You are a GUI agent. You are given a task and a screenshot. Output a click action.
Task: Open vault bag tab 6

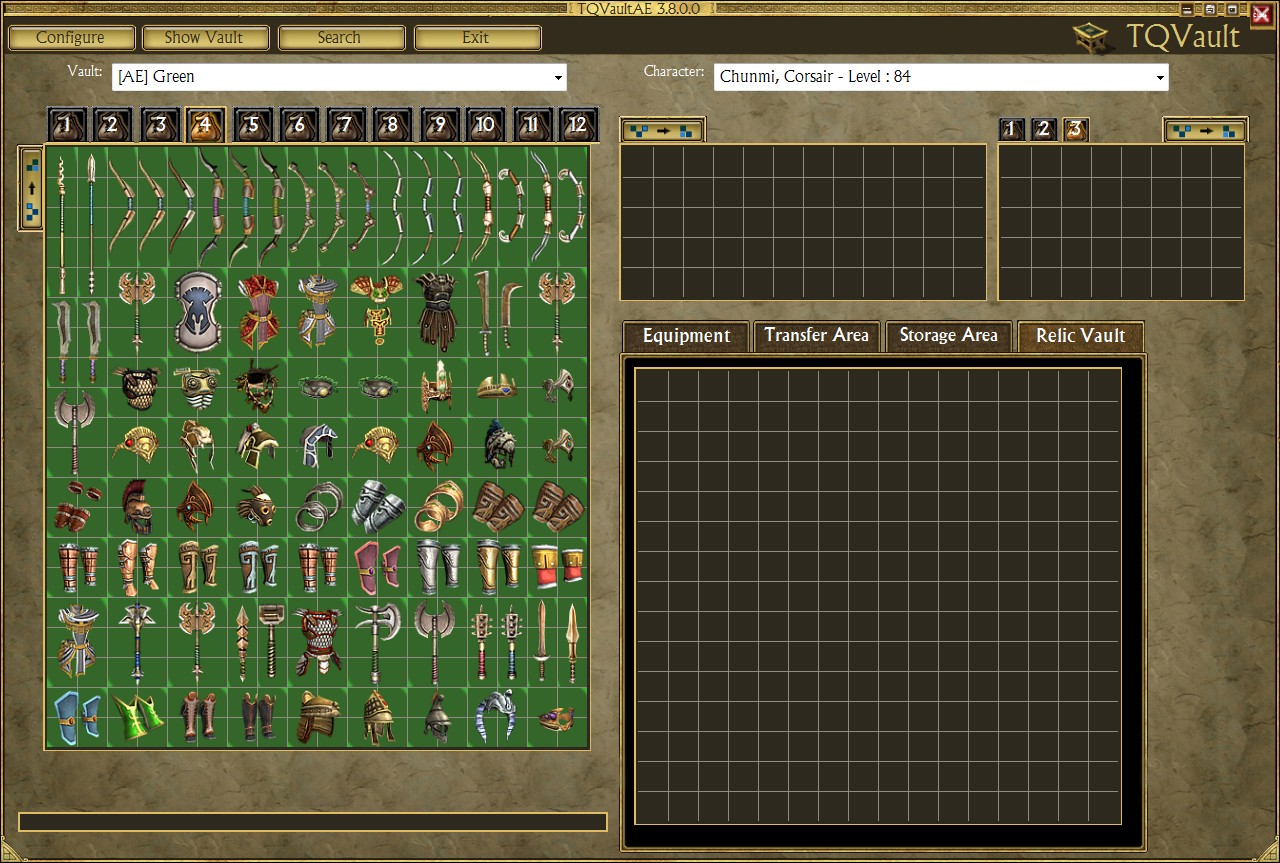tap(298, 125)
